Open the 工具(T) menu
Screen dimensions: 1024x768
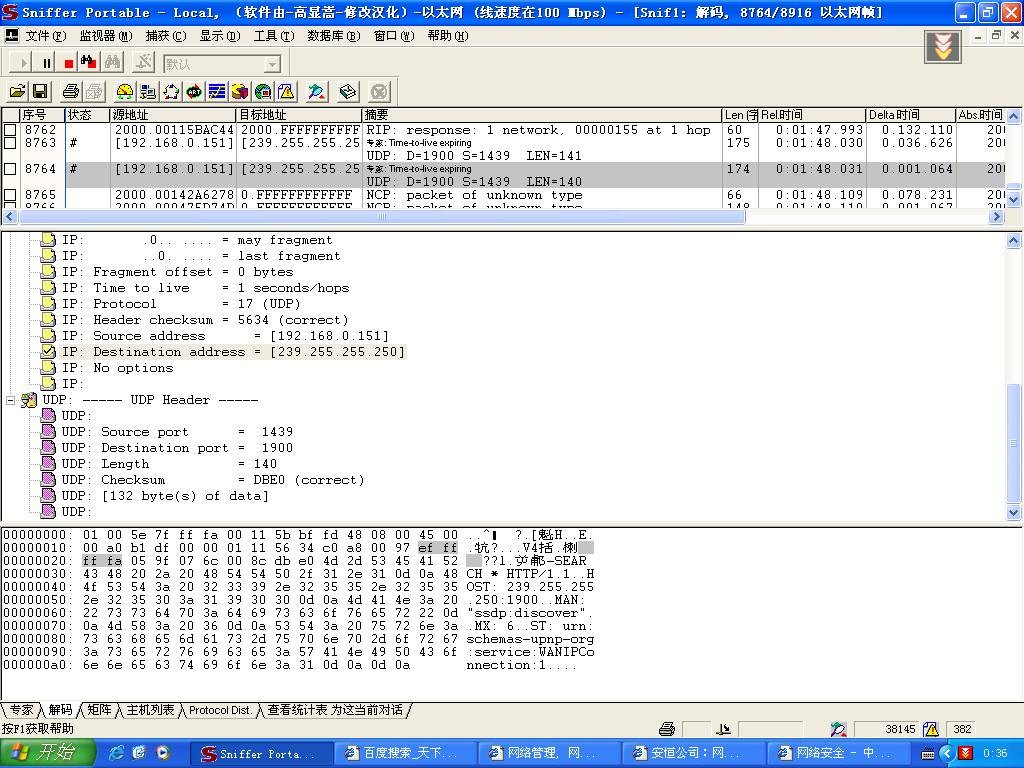tap(274, 36)
